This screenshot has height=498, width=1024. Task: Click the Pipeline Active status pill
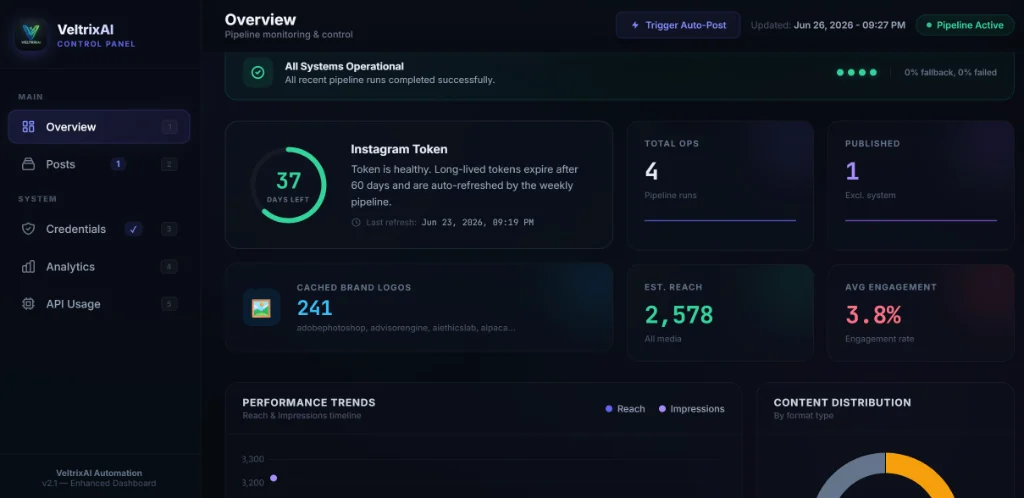(x=965, y=25)
